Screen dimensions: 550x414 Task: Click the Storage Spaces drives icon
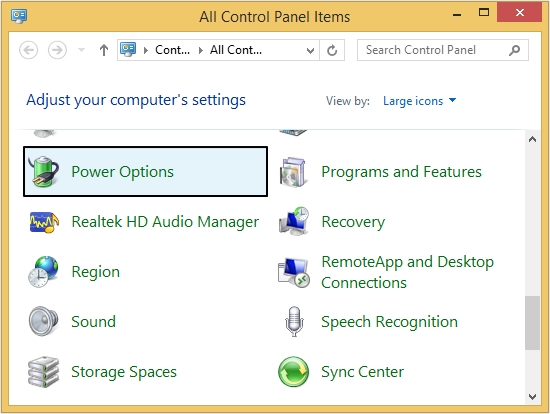pos(43,372)
